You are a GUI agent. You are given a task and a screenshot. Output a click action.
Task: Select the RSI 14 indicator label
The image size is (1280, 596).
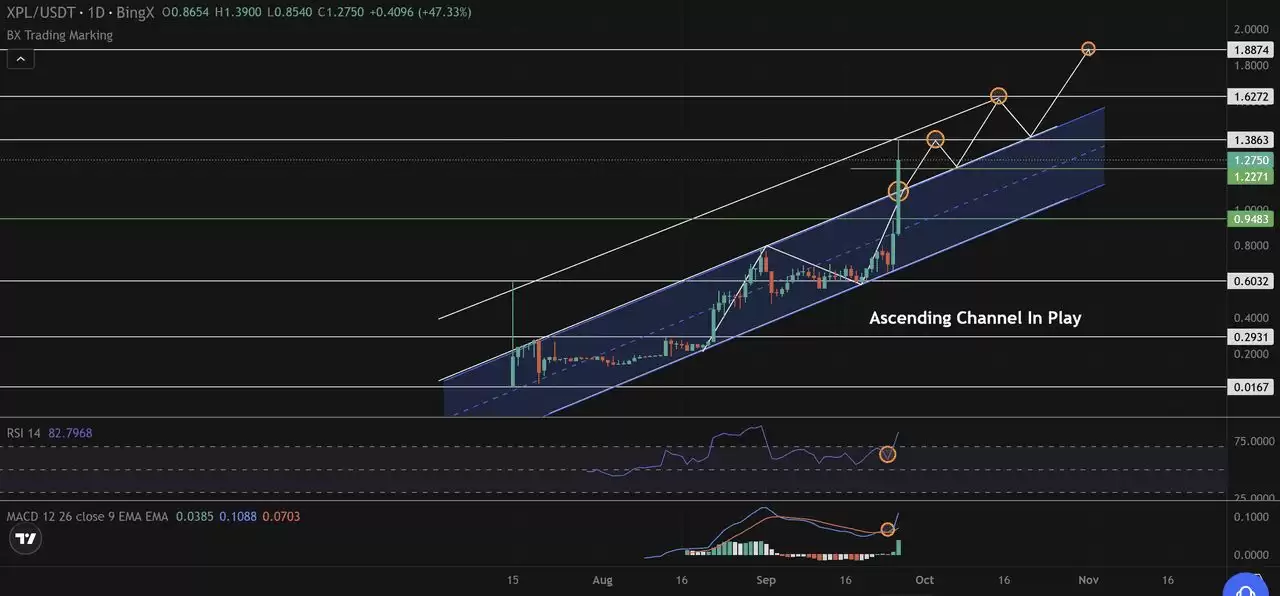point(23,433)
